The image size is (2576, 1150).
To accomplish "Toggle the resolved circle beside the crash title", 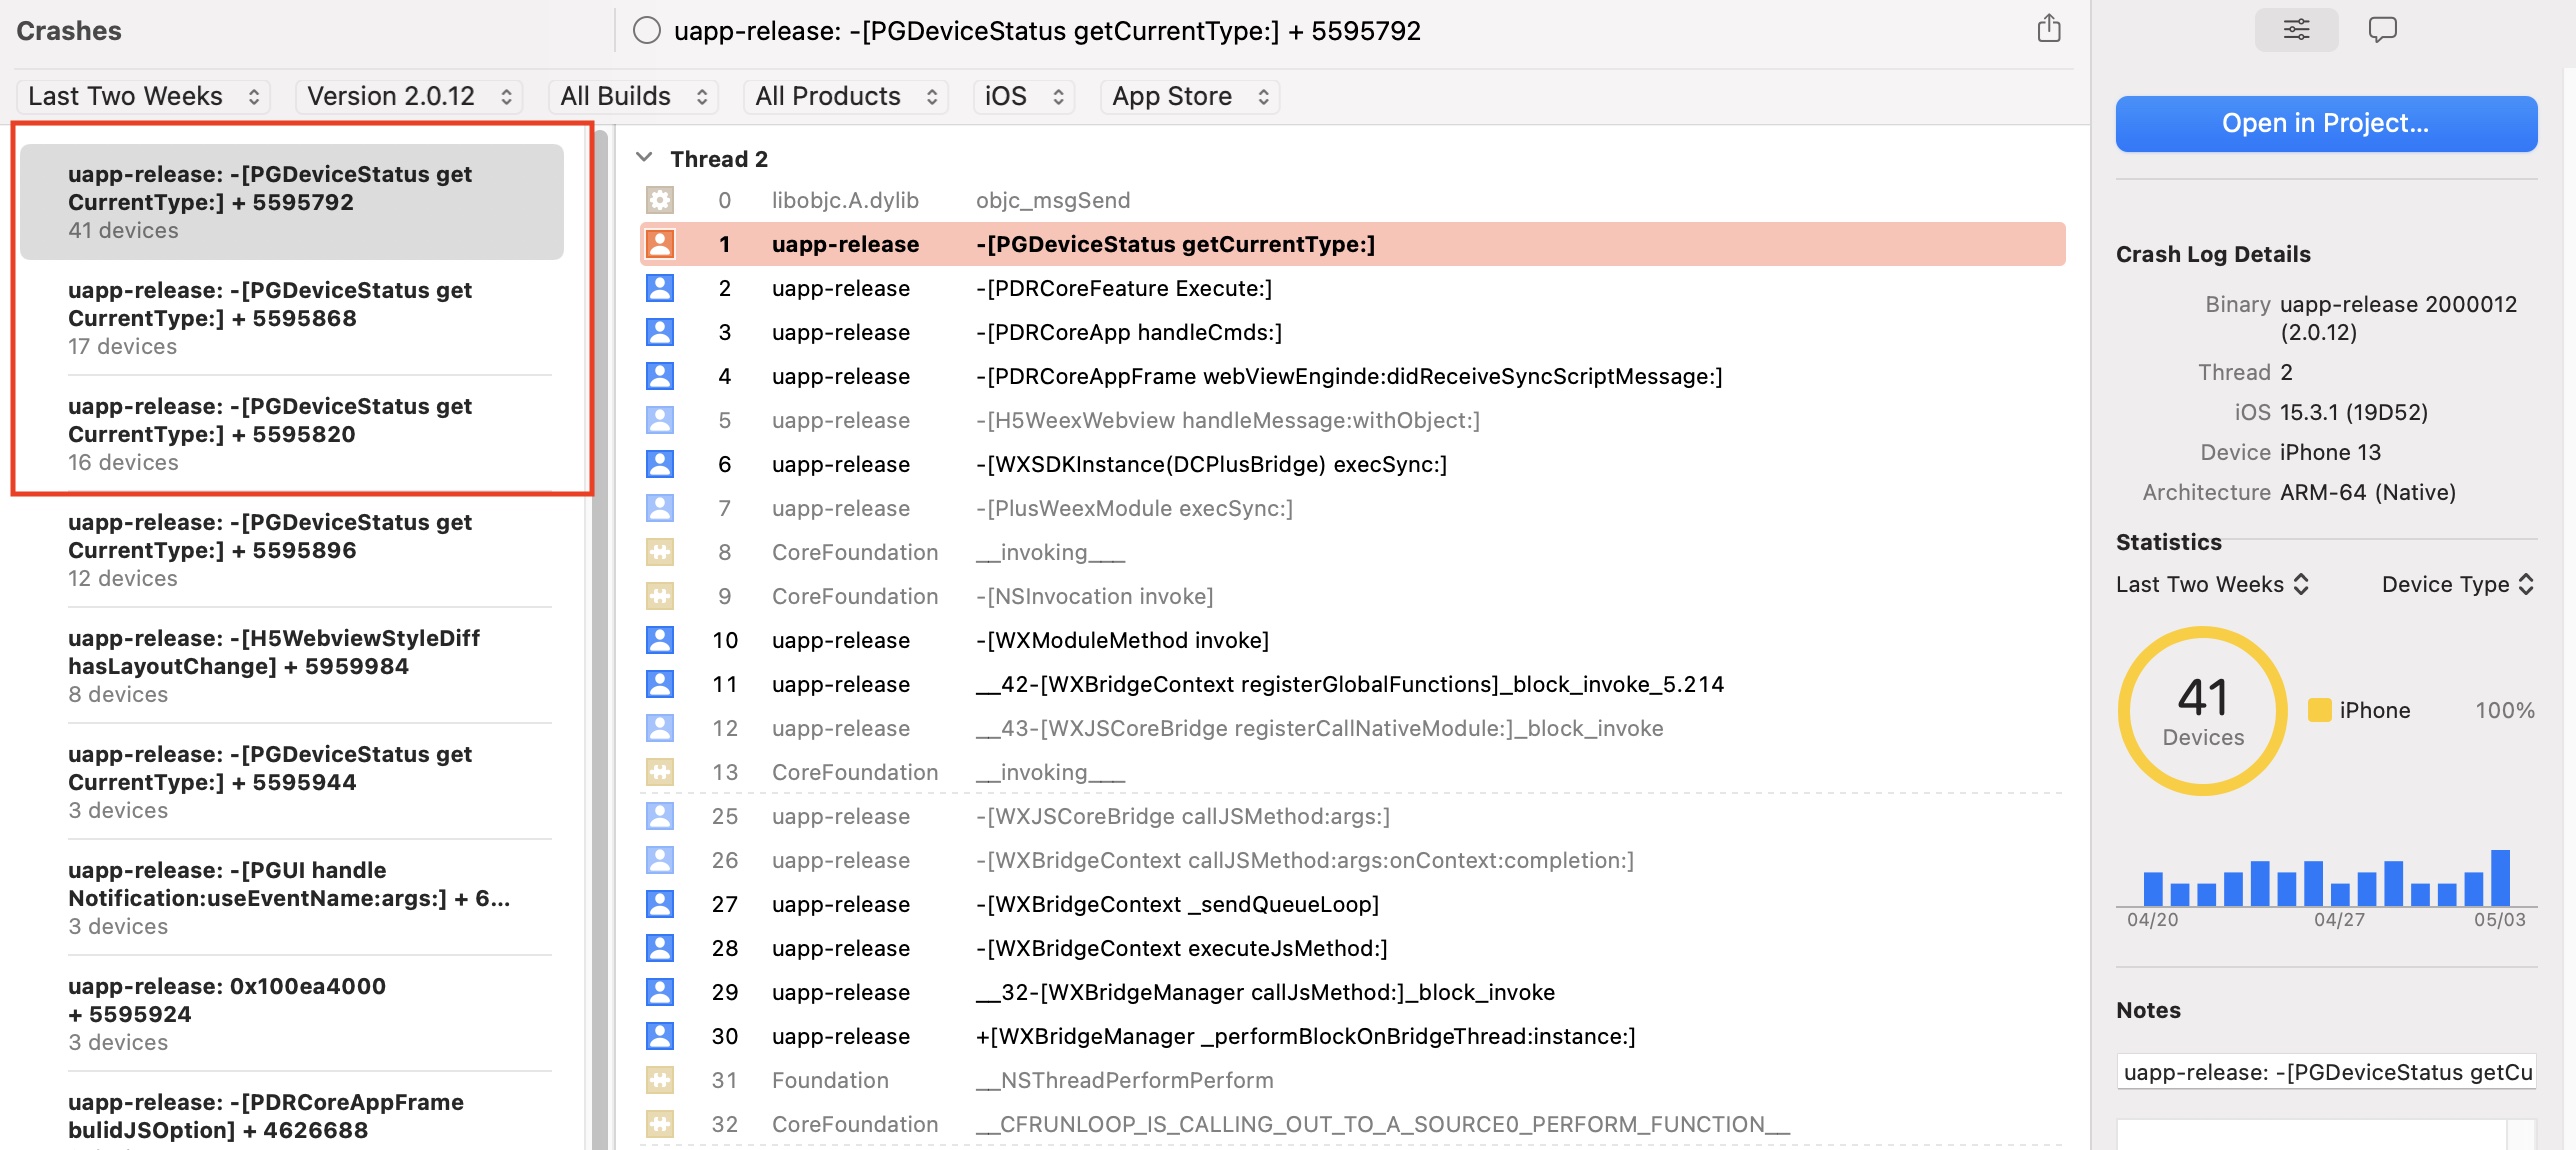I will click(647, 31).
